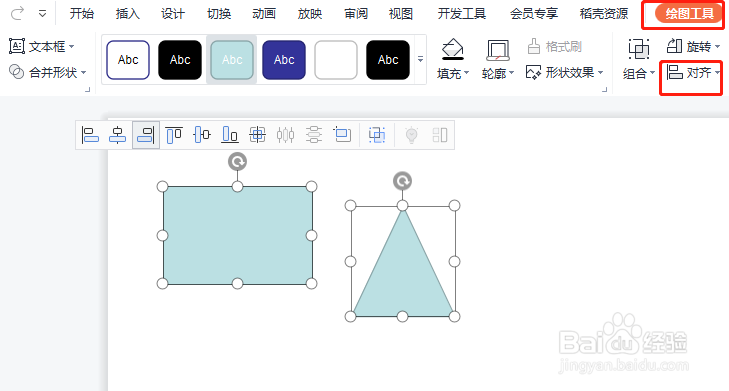Click the align bottom icon

point(230,135)
